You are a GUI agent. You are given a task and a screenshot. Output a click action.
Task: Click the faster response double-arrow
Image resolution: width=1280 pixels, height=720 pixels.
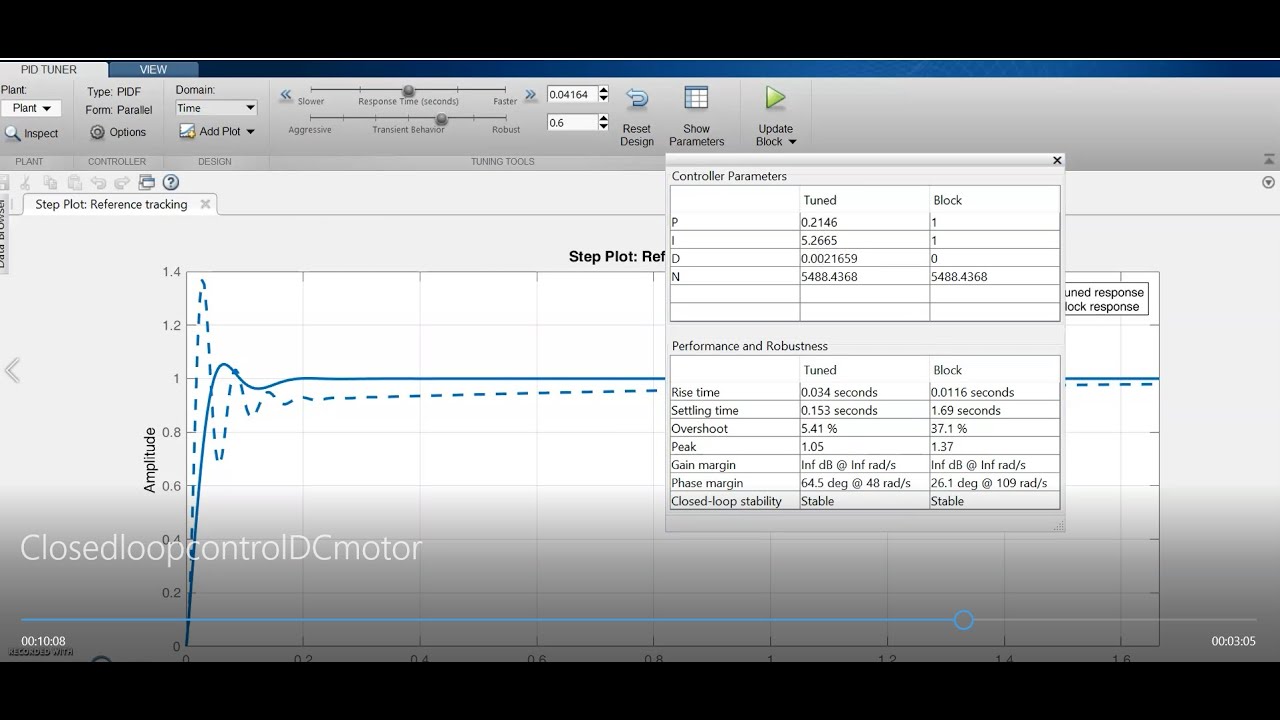(530, 95)
